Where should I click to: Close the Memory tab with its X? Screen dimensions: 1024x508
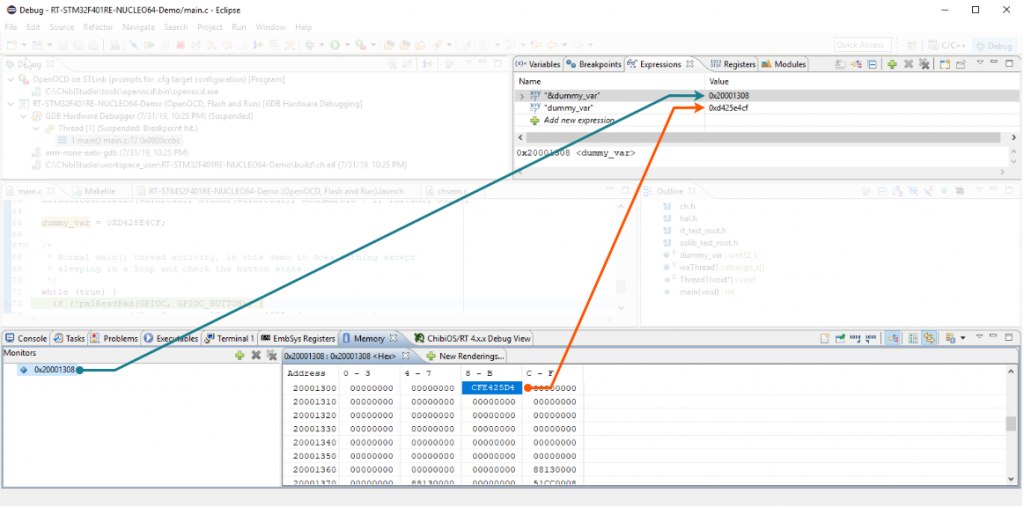(394, 338)
